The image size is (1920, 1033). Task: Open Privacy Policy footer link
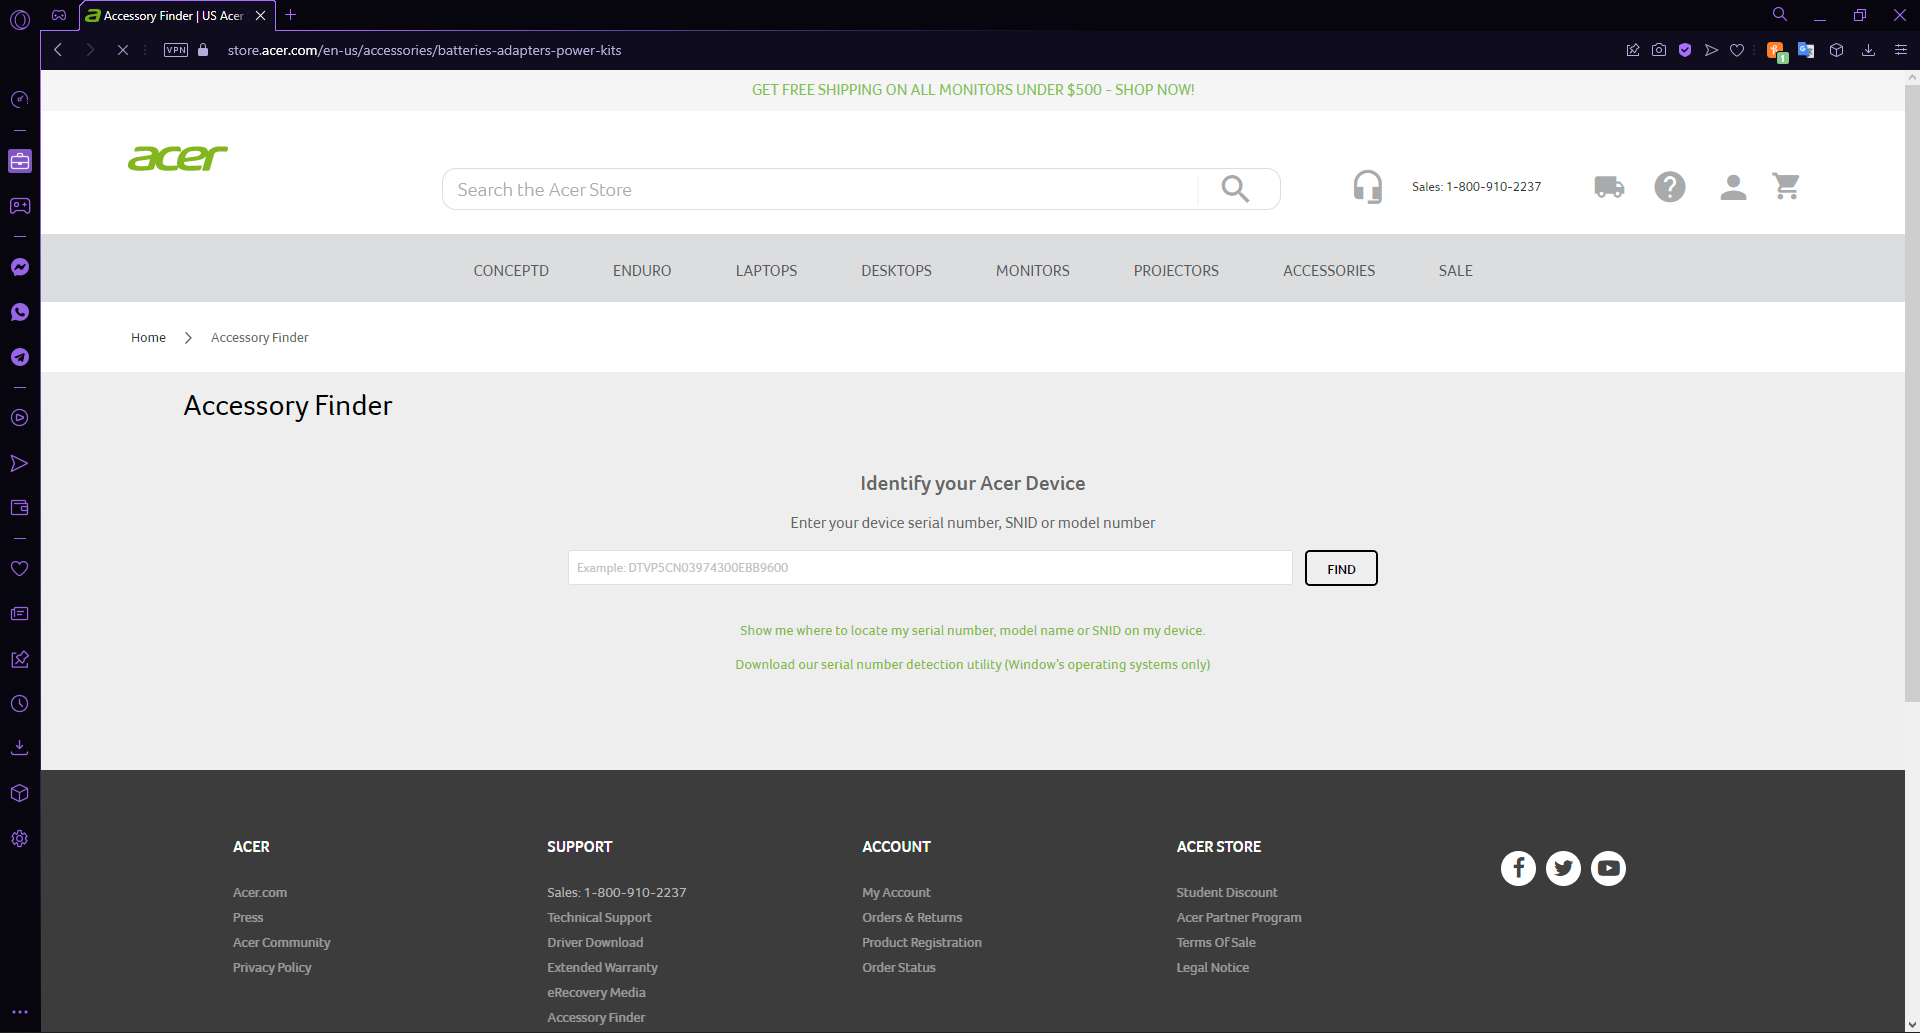click(272, 968)
